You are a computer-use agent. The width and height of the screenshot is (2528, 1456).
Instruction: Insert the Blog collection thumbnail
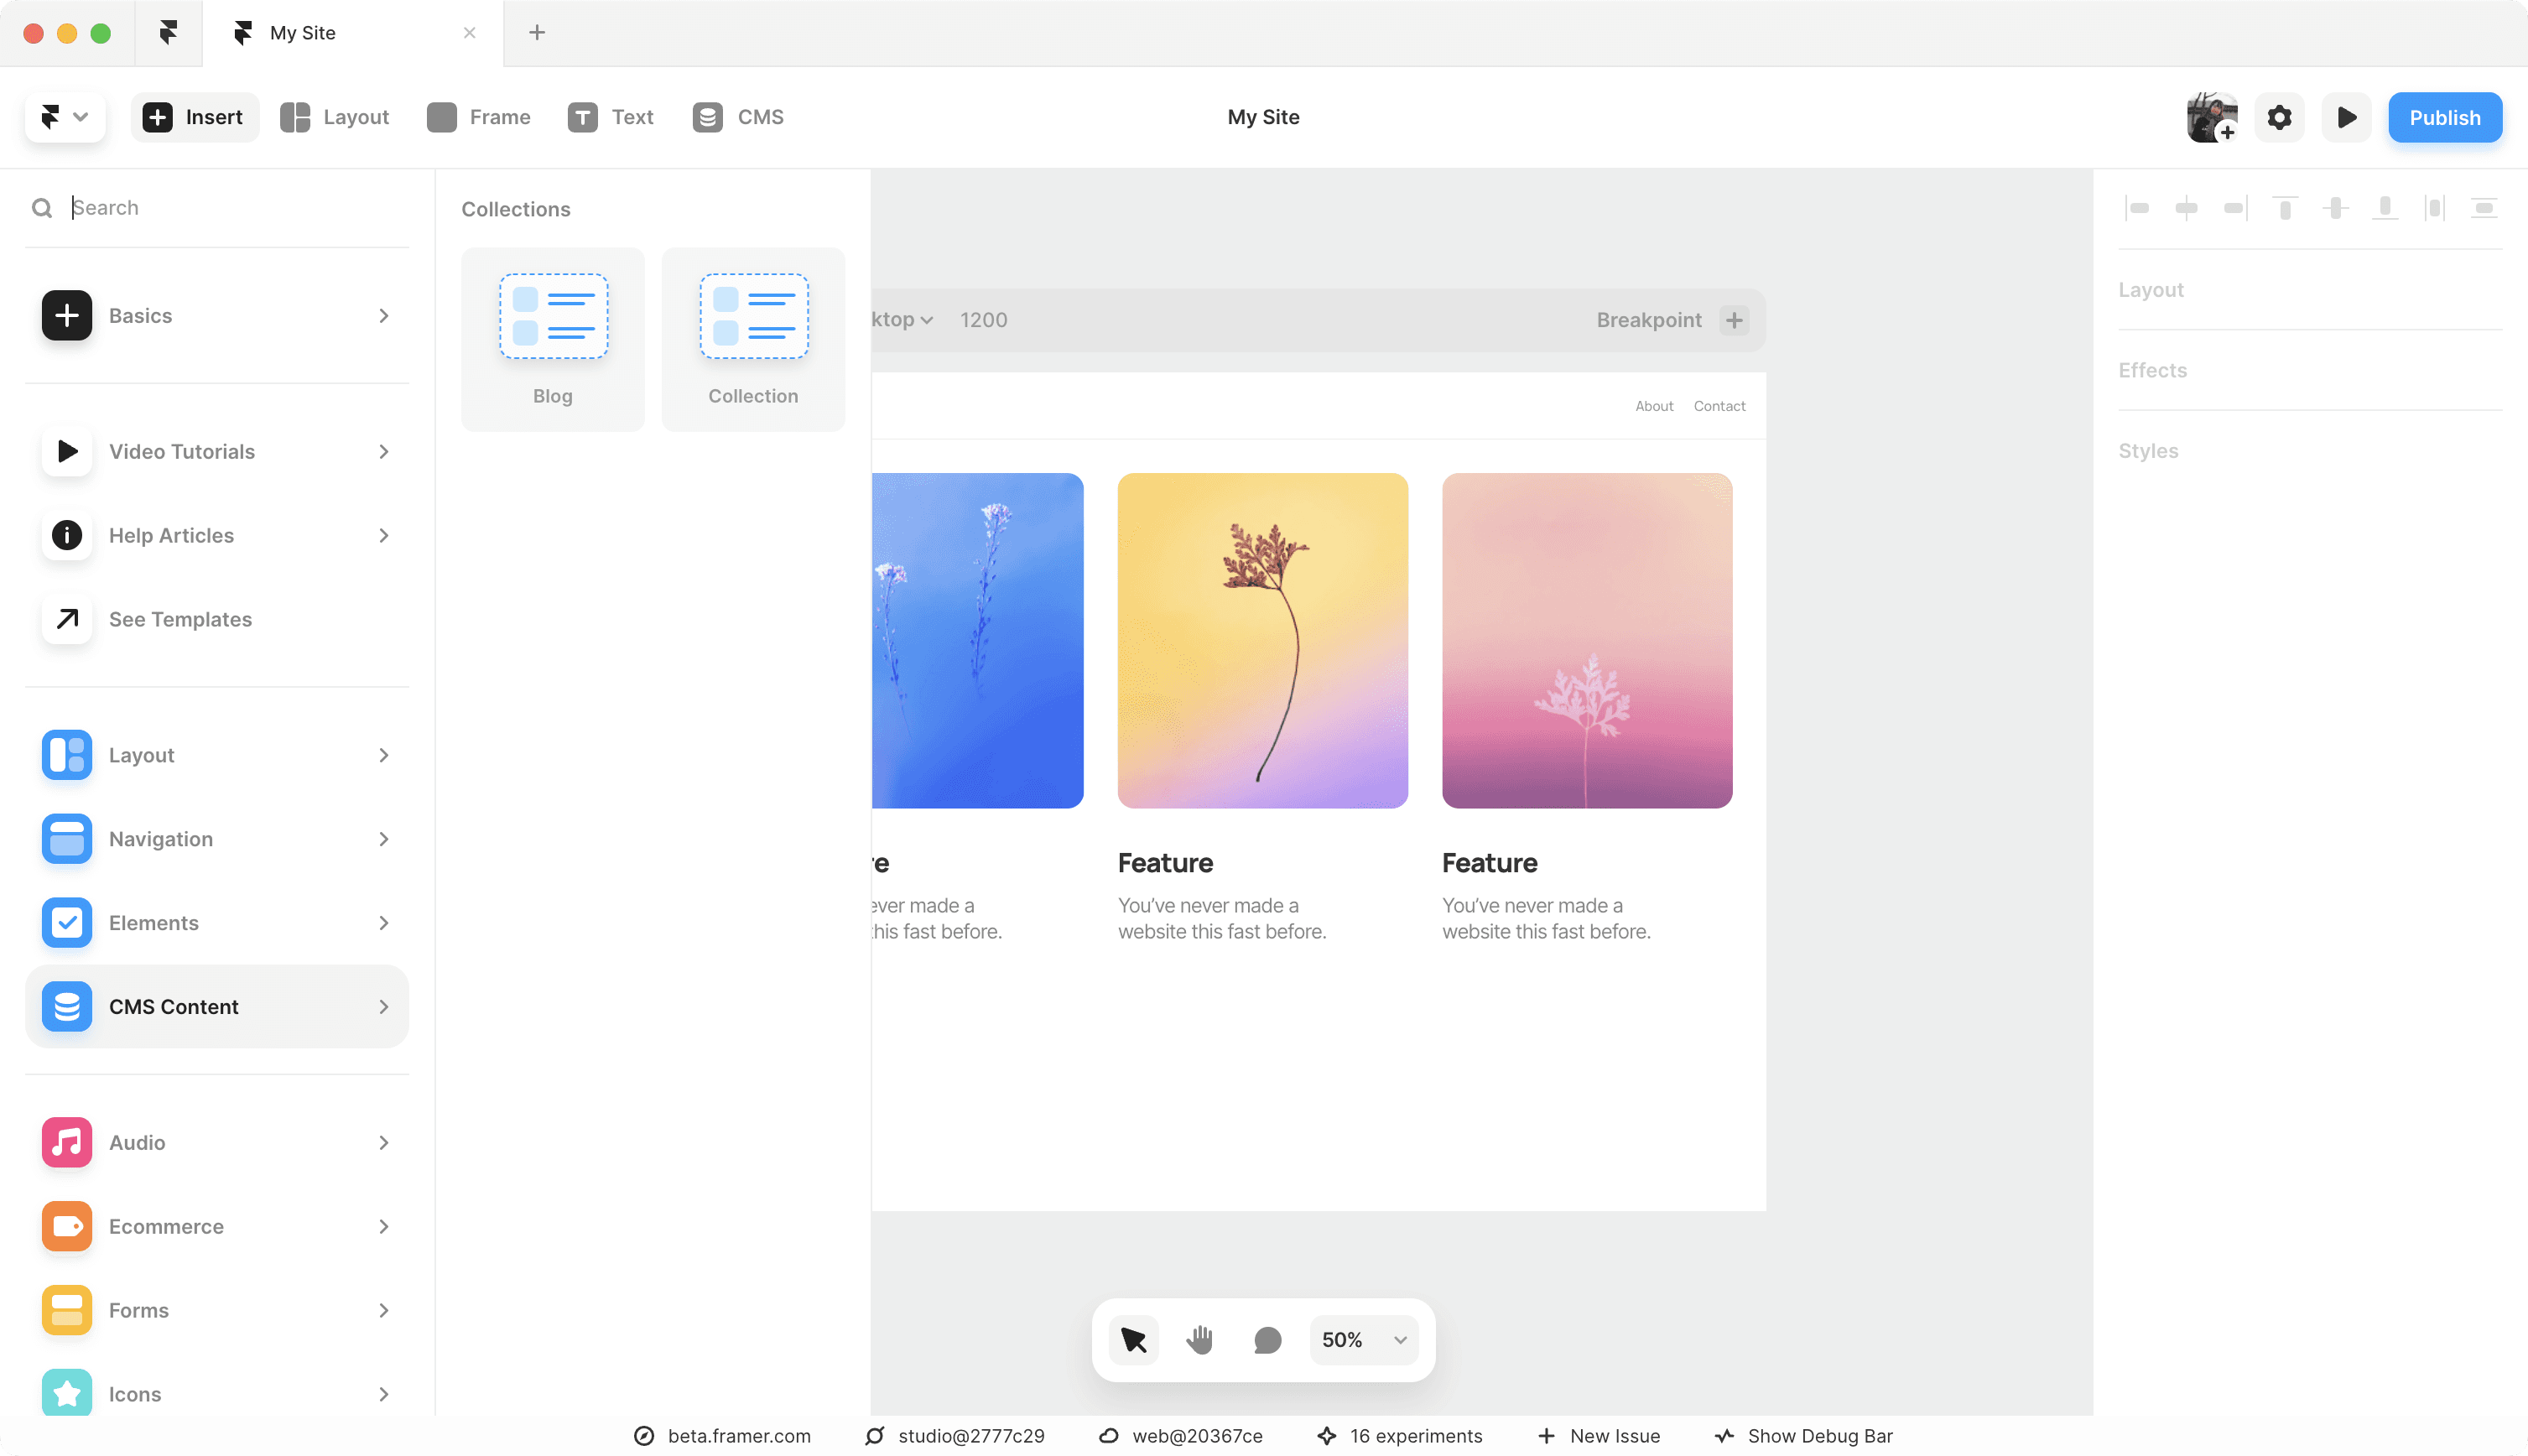tap(553, 339)
